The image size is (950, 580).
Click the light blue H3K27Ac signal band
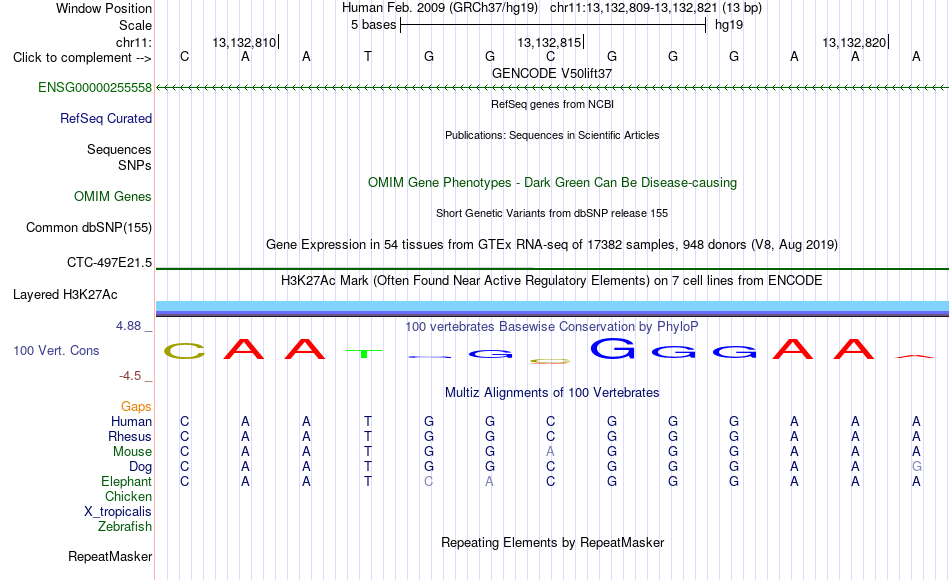click(552, 305)
